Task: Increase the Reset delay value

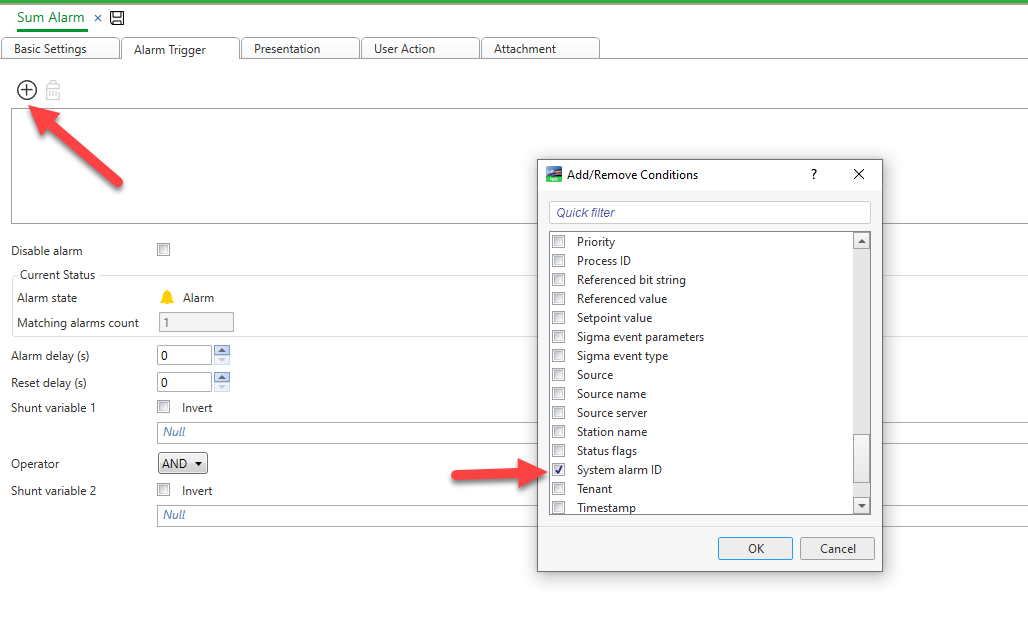Action: point(222,378)
